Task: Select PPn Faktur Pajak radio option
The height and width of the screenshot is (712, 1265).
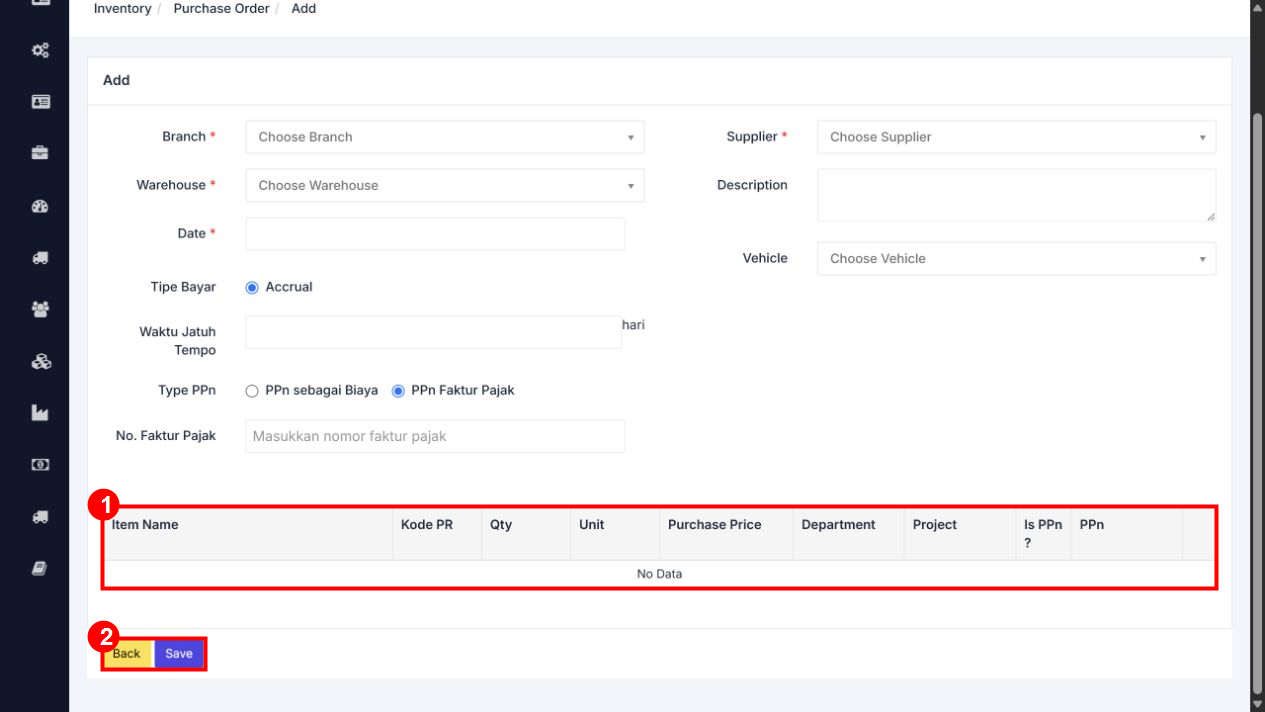Action: click(x=398, y=391)
